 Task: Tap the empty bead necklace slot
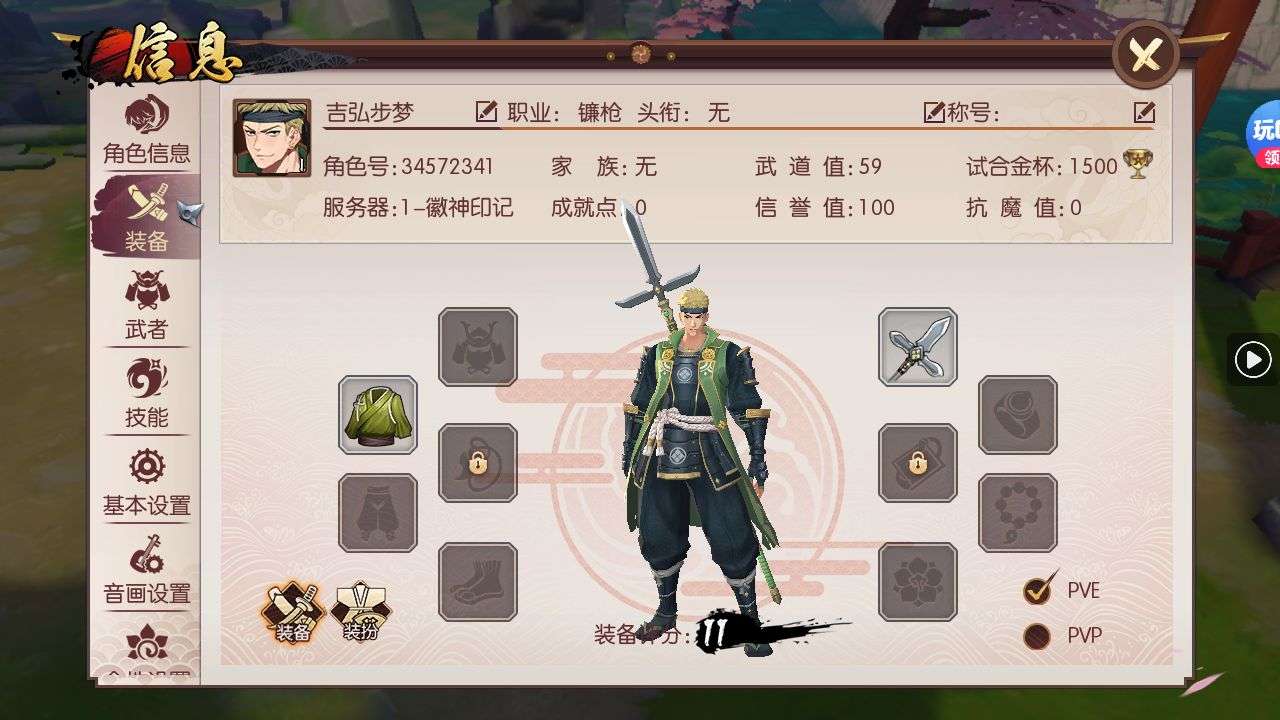1018,513
